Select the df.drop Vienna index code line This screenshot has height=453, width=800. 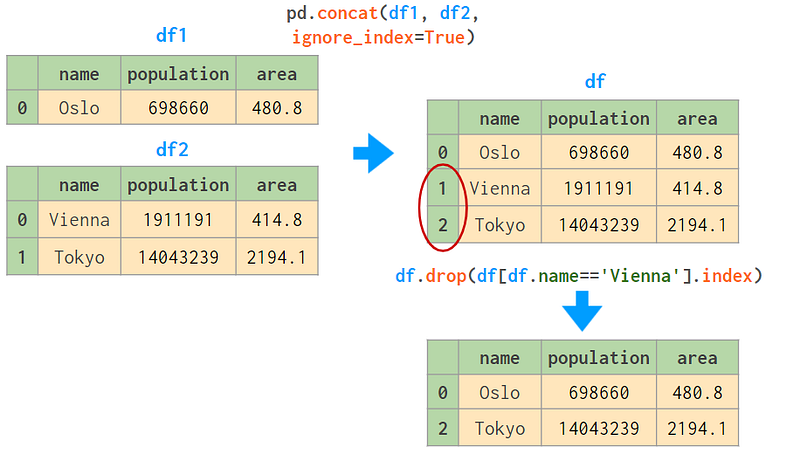pos(579,276)
